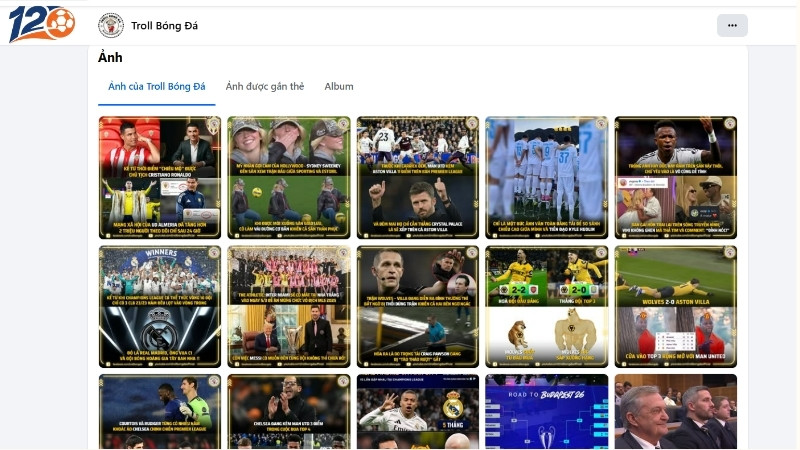
Task: Select the Ảnh của Troll Bóng Đá tab
Action: pos(157,86)
